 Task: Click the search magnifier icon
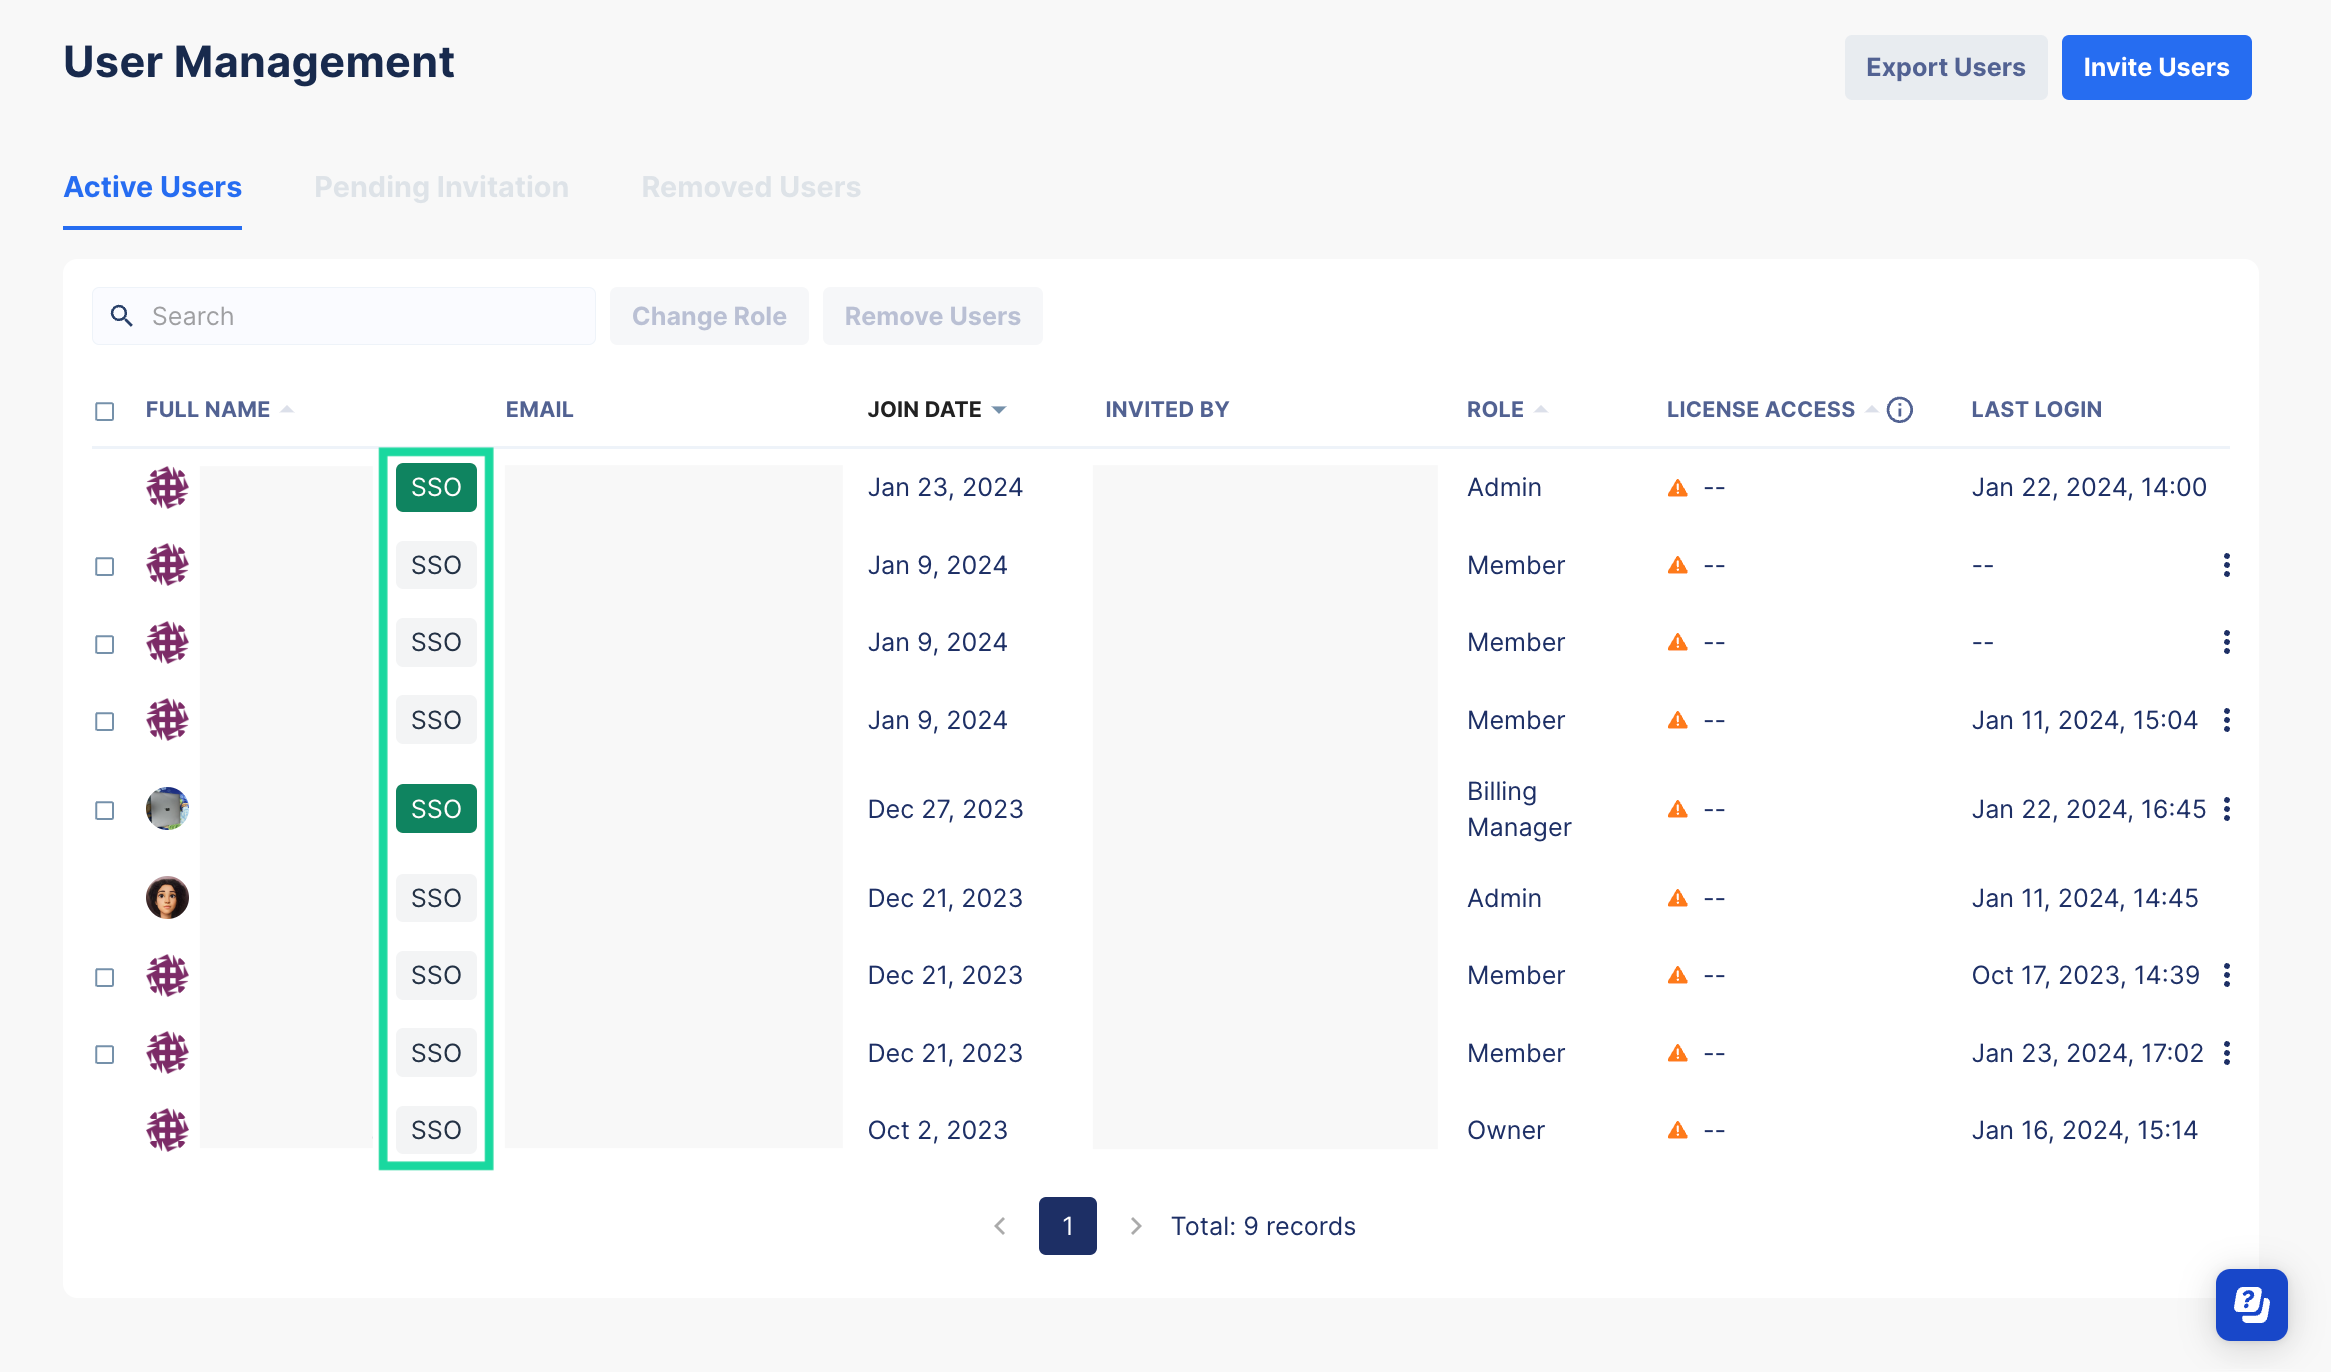[x=122, y=316]
